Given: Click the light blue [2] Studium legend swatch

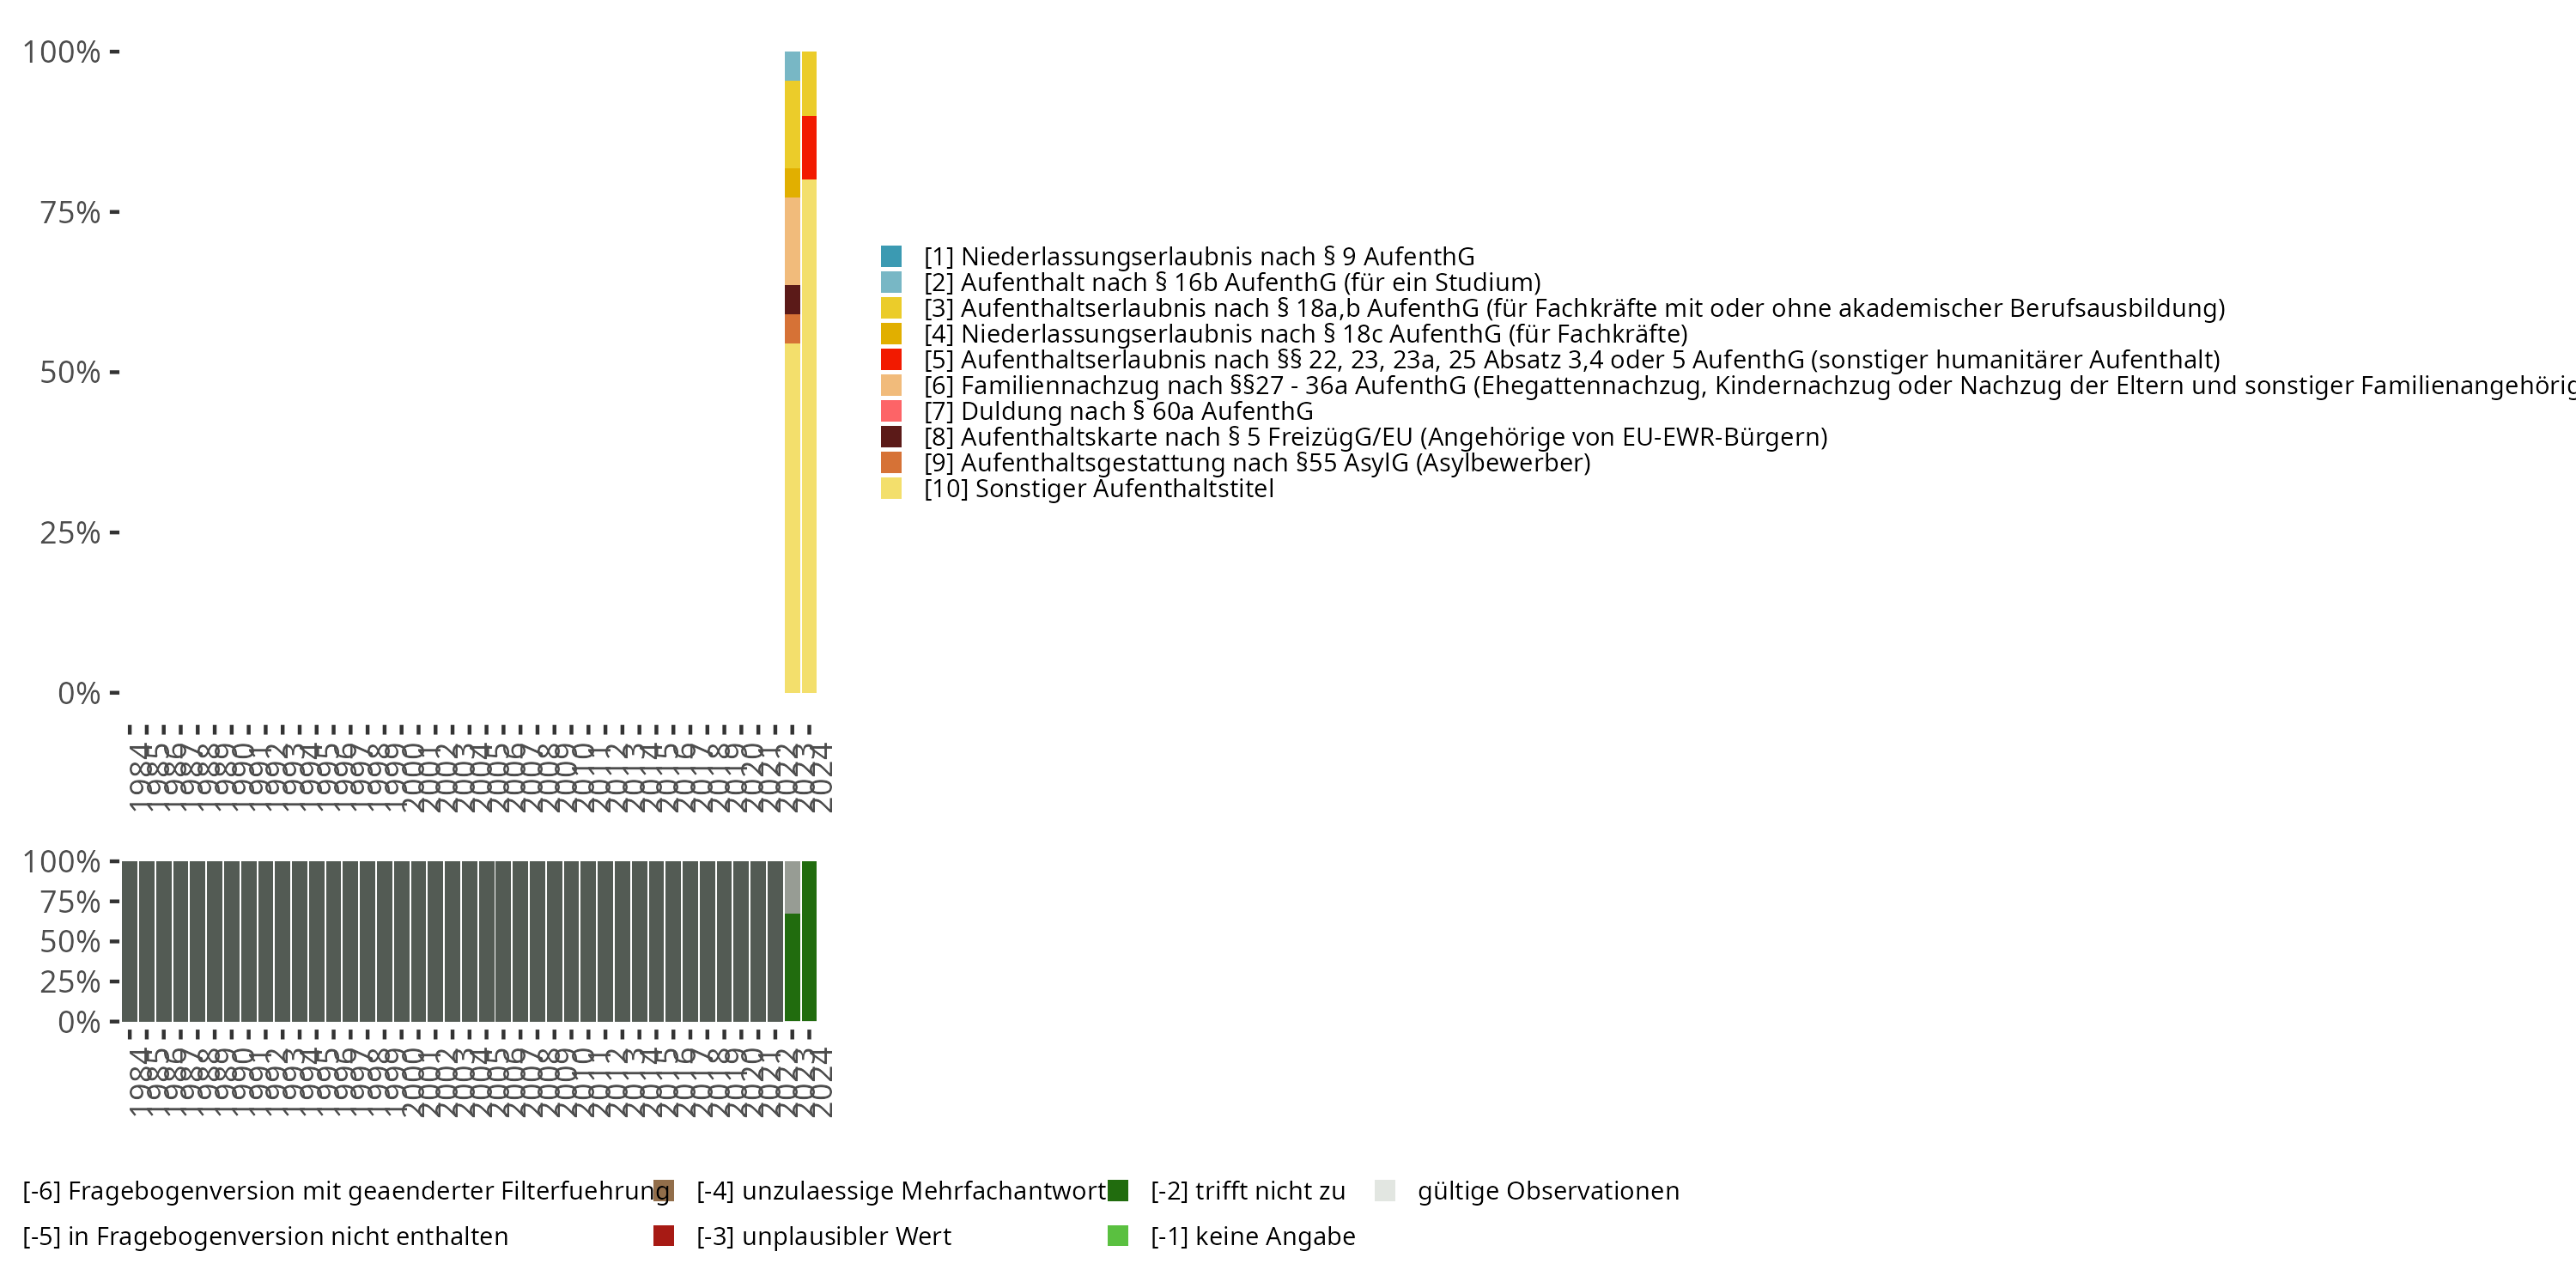Looking at the screenshot, I should [x=891, y=283].
